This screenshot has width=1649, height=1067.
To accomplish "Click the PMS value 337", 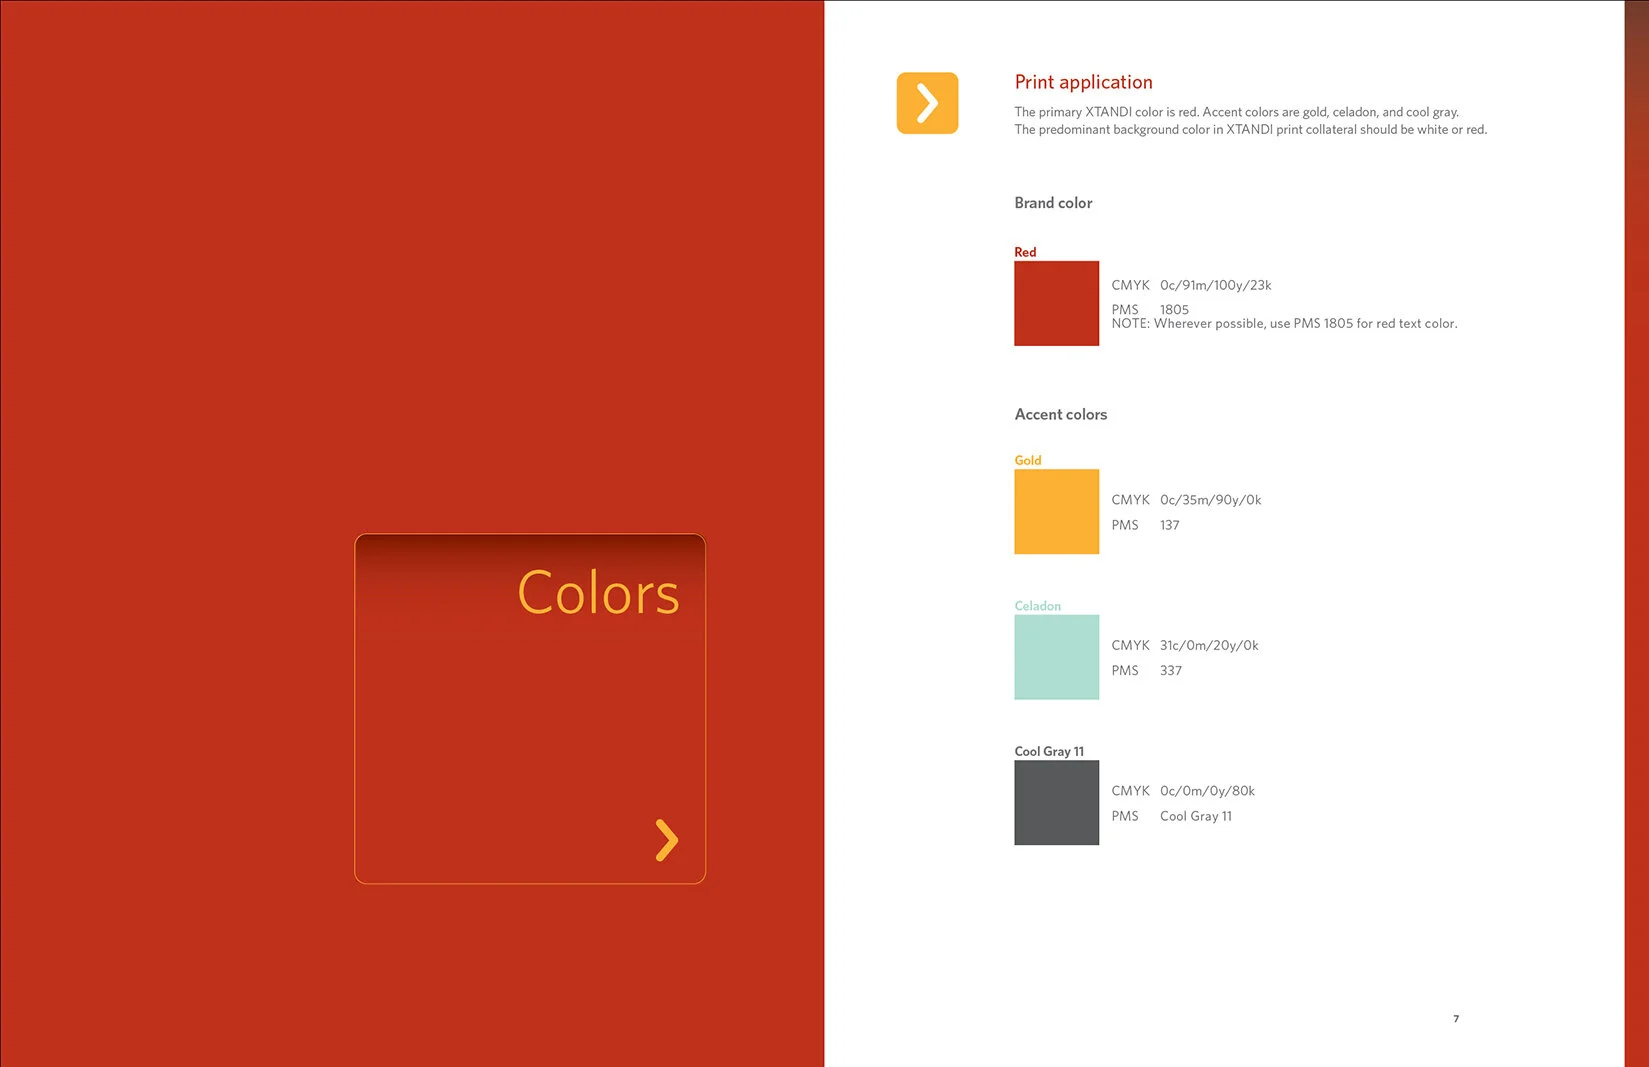I will tap(1170, 671).
